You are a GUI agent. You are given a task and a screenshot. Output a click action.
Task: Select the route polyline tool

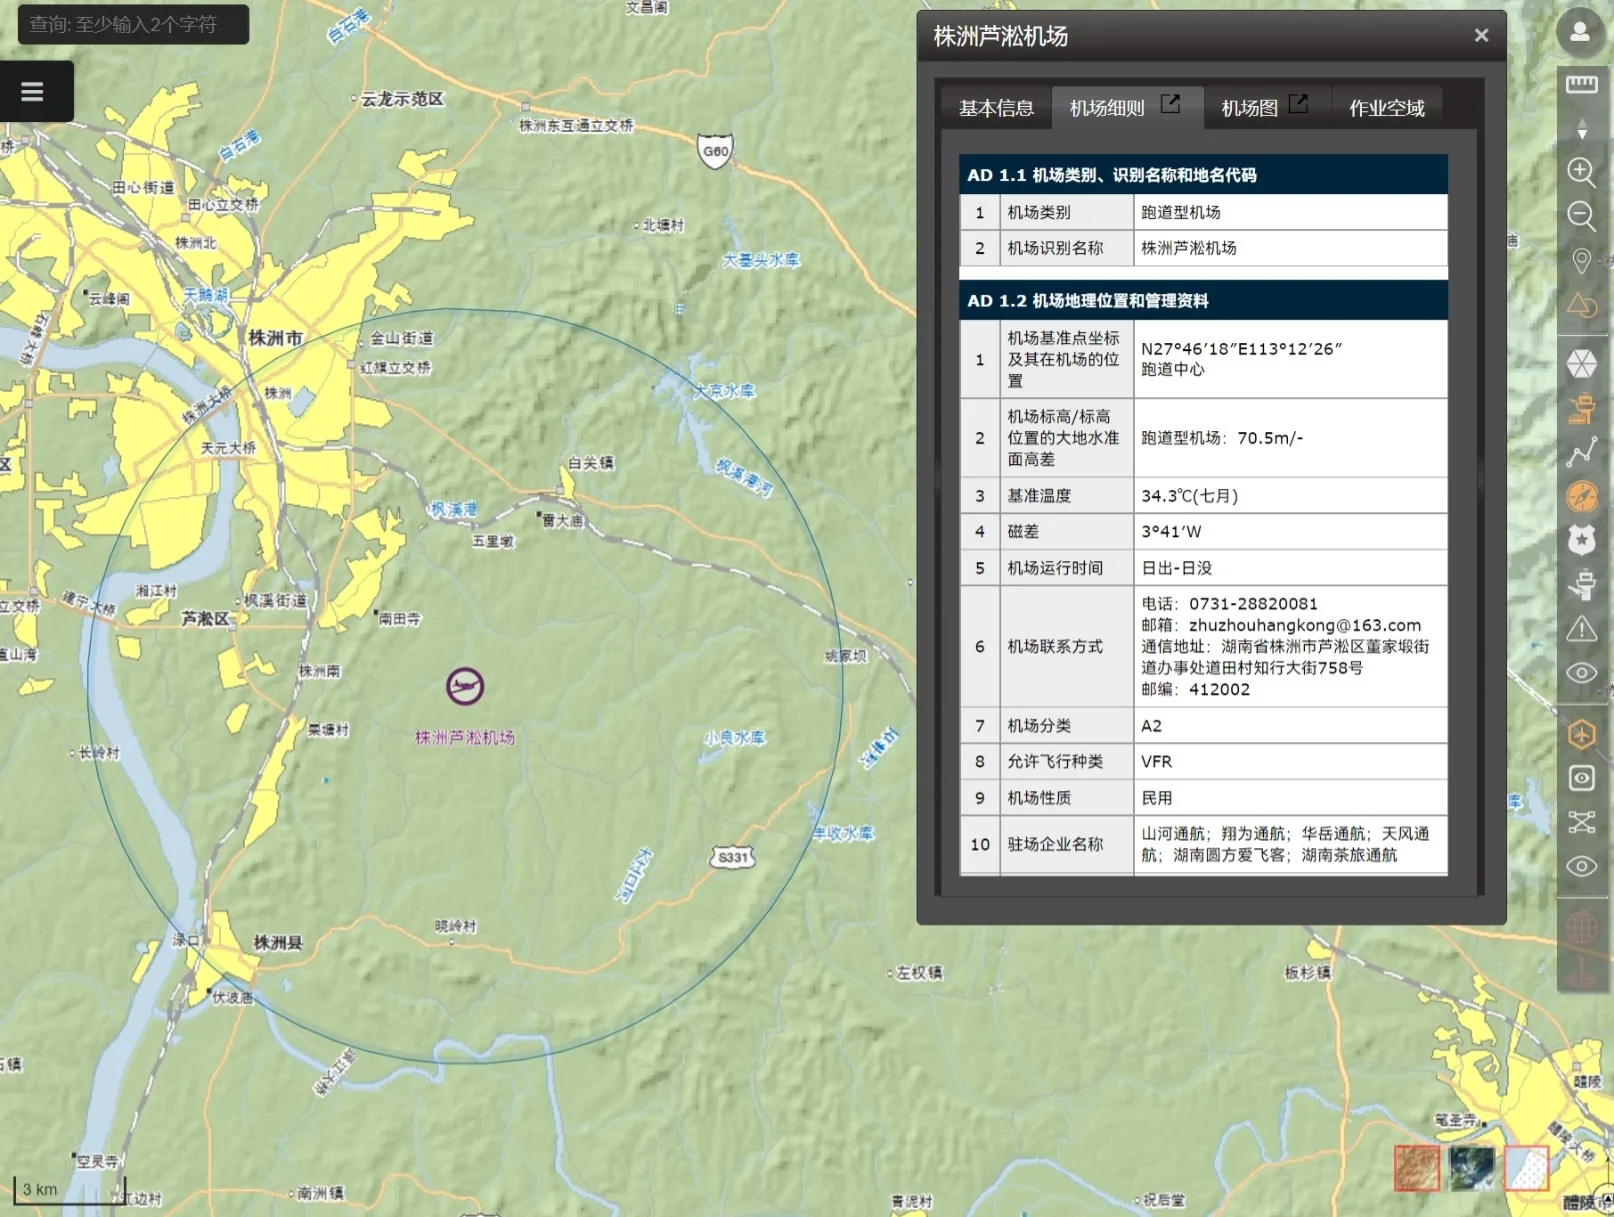click(x=1581, y=452)
